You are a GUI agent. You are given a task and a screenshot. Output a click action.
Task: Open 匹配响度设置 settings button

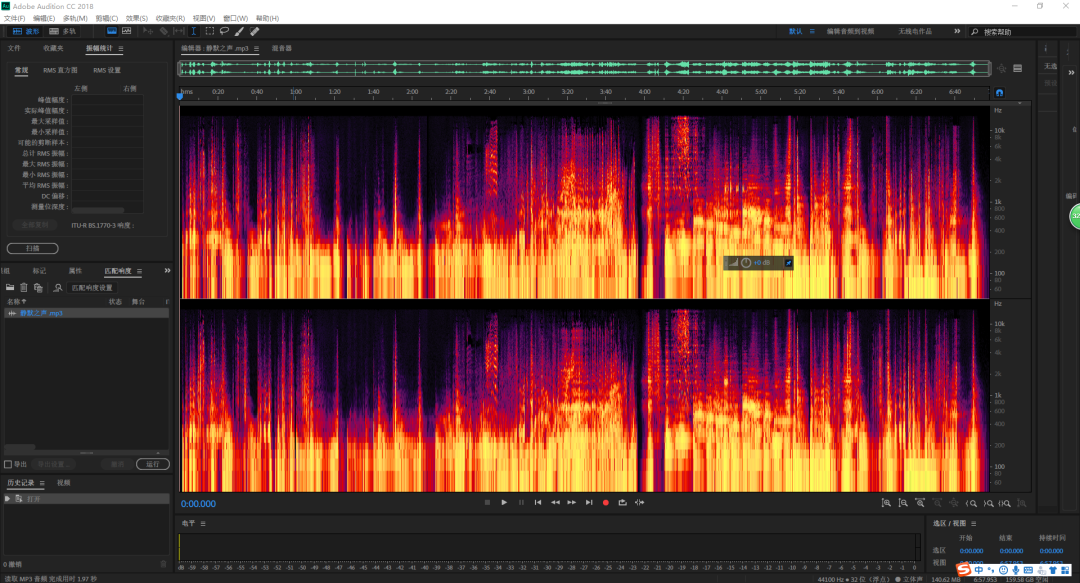pyautogui.click(x=92, y=287)
